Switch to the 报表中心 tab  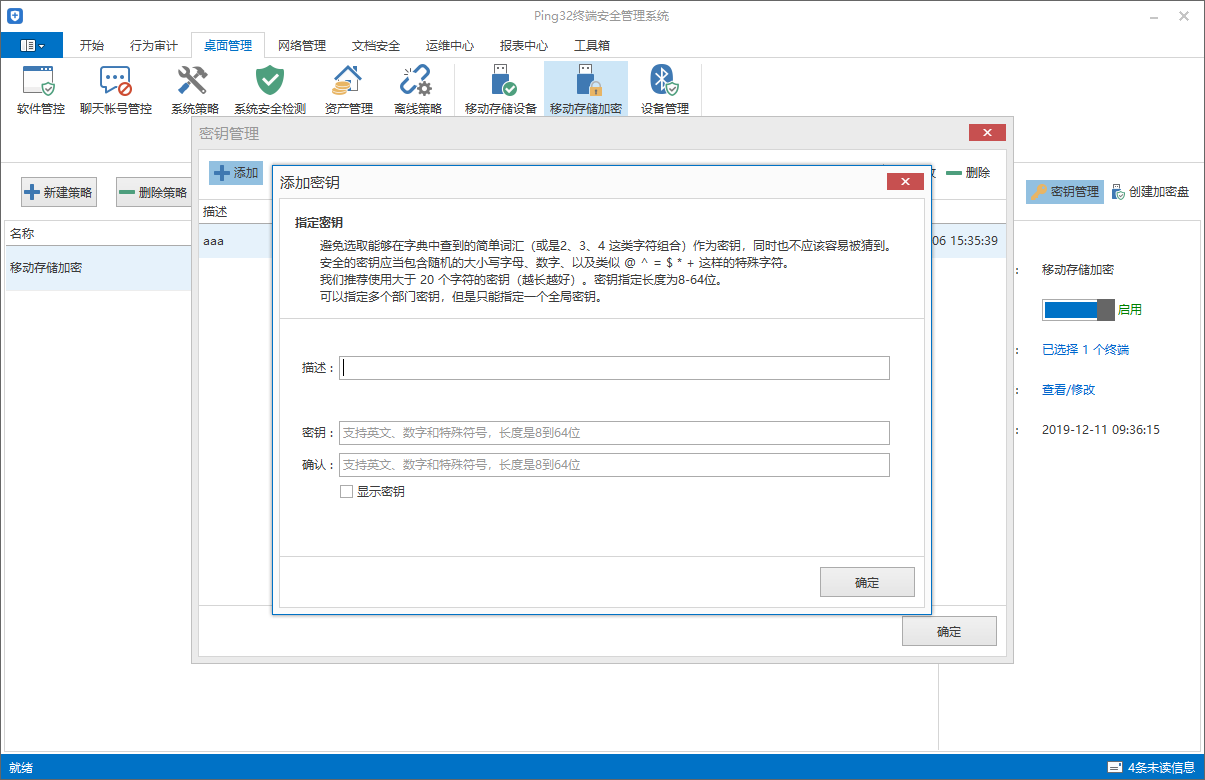pyautogui.click(x=524, y=46)
